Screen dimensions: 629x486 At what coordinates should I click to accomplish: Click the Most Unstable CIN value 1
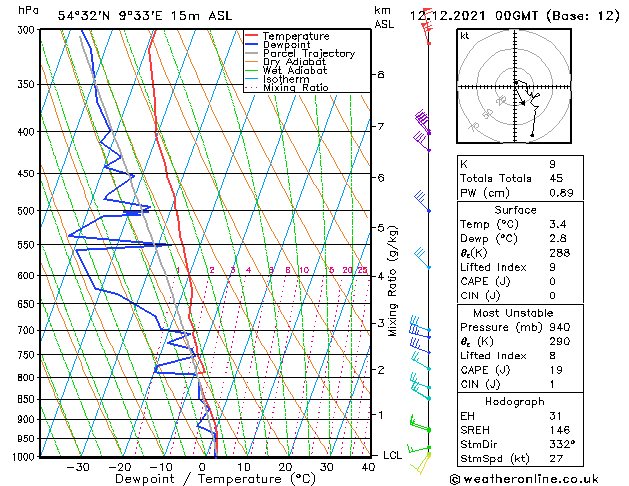click(x=552, y=384)
